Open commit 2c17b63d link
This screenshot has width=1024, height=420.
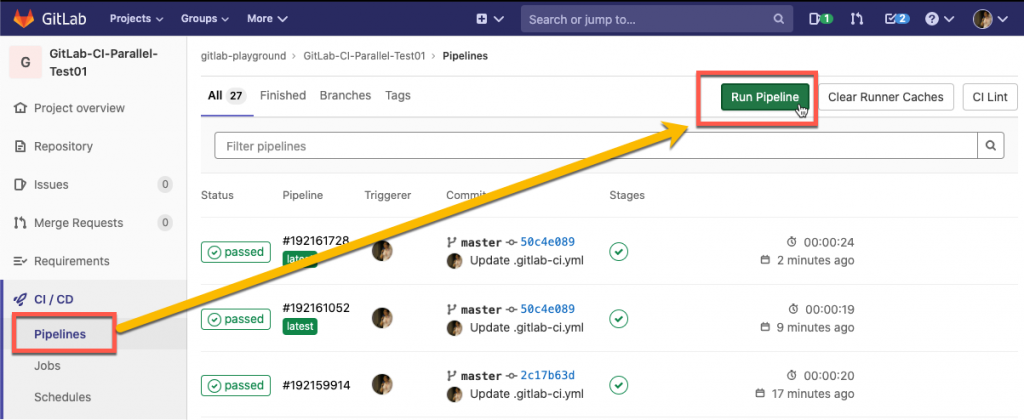(547, 376)
